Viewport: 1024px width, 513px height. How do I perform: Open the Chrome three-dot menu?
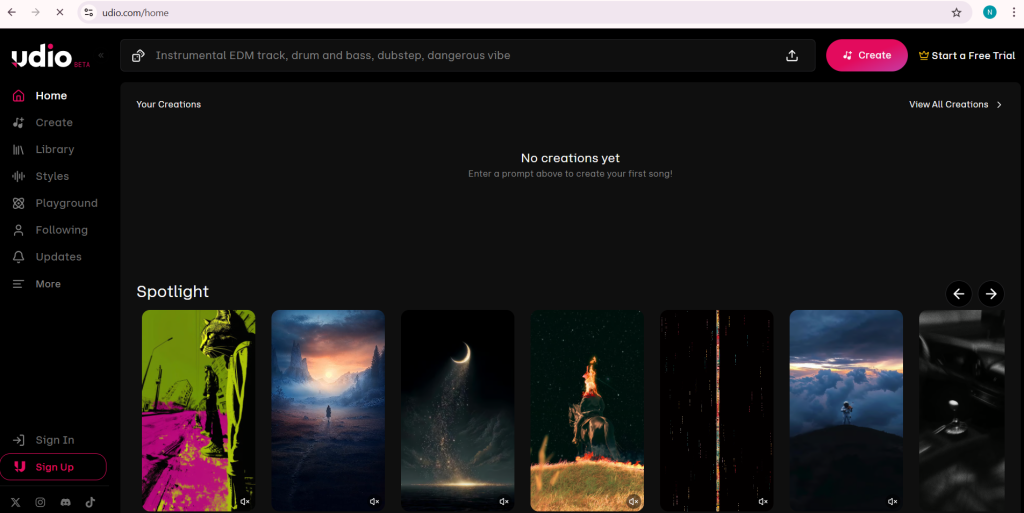(x=1012, y=13)
